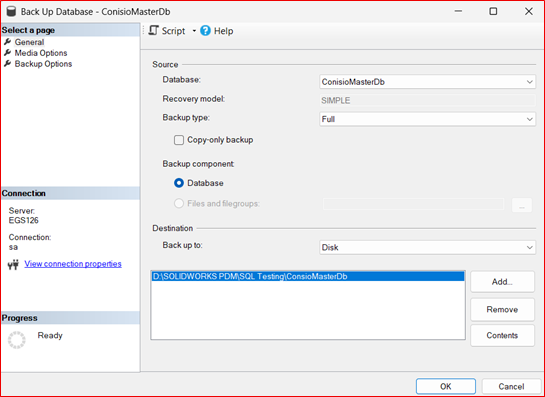Select the D:\SOLIDWORKS PDM backup destination path
Viewport: 545px width, 397px height.
point(308,276)
